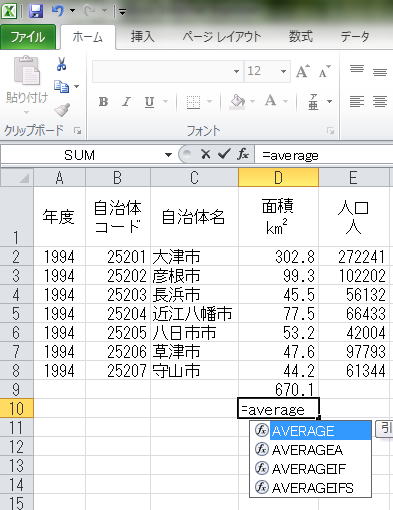Toggle Italic formatting
Viewport: 393px width, 510px height.
[126, 101]
